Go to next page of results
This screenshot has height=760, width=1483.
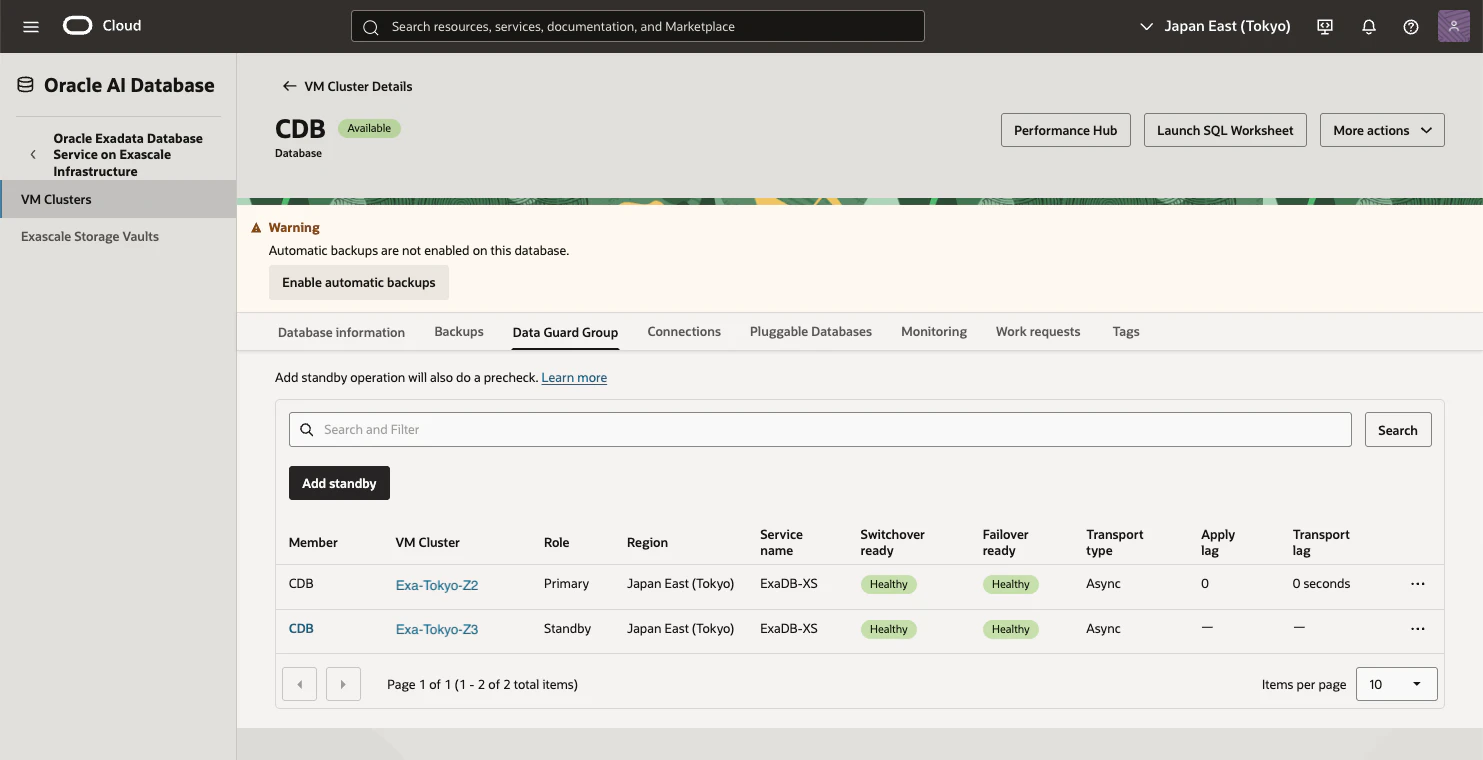click(x=343, y=684)
